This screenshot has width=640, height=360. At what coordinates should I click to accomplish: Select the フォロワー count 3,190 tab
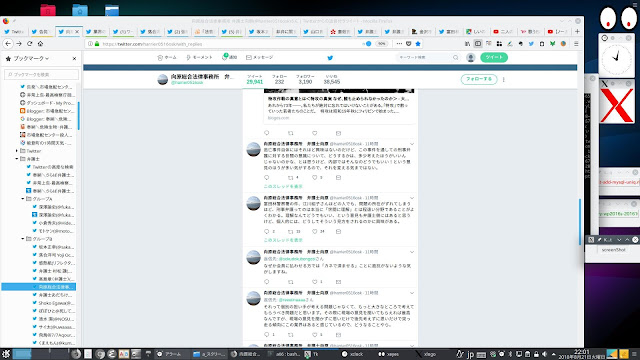point(305,79)
